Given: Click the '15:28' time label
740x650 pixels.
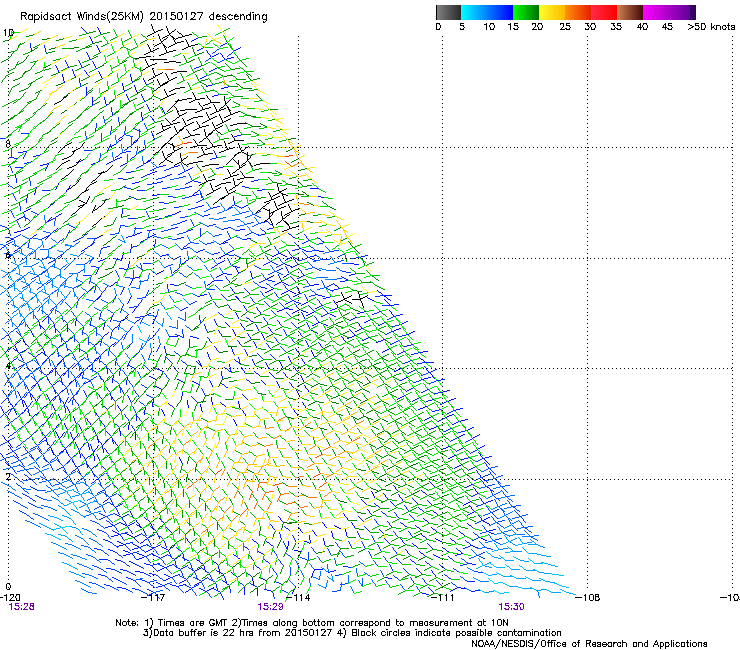Looking at the screenshot, I should coord(21,607).
